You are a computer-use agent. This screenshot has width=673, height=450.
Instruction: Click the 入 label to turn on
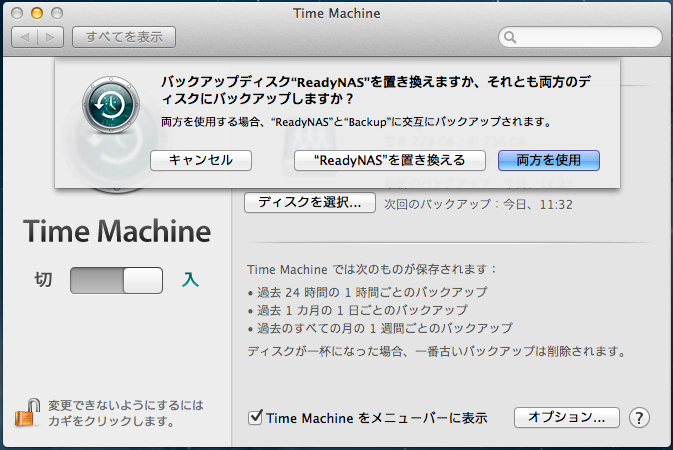[x=190, y=280]
